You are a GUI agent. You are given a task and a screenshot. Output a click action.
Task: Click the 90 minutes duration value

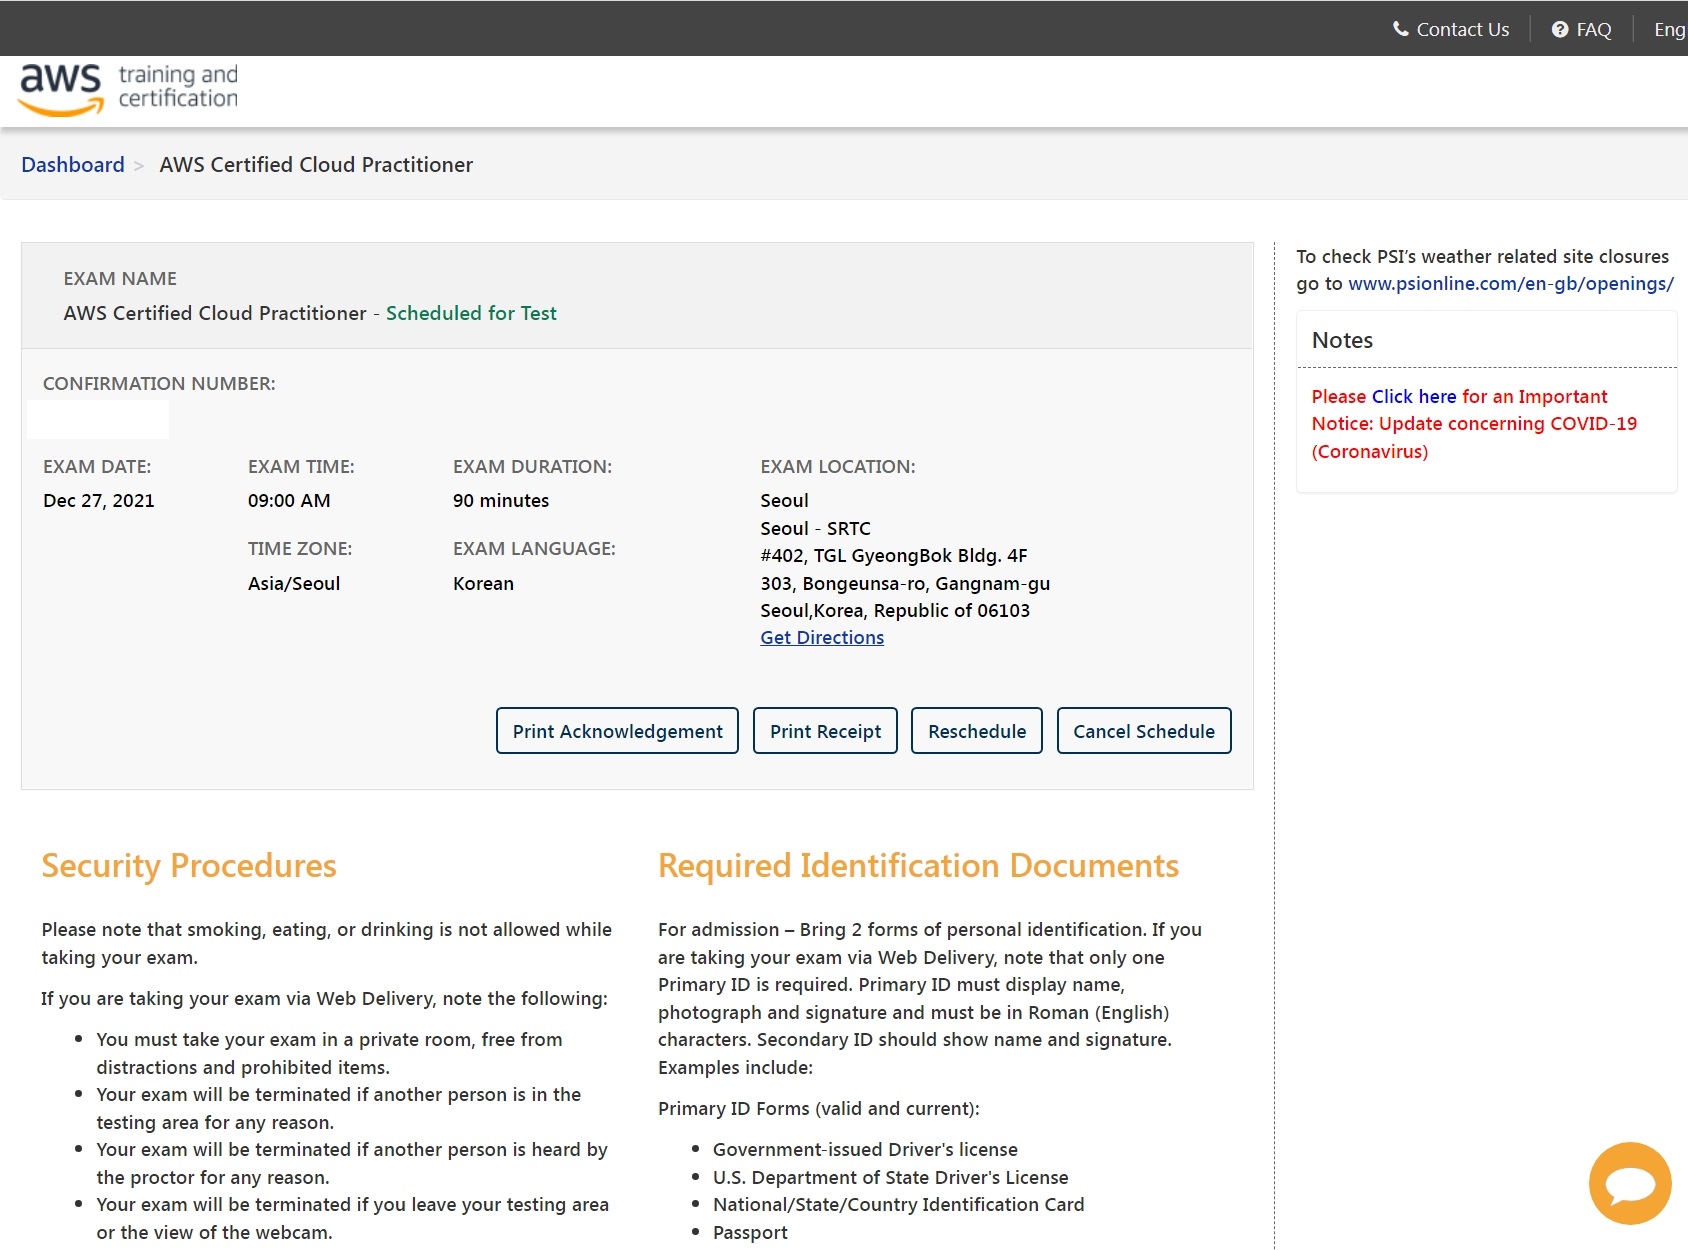501,501
